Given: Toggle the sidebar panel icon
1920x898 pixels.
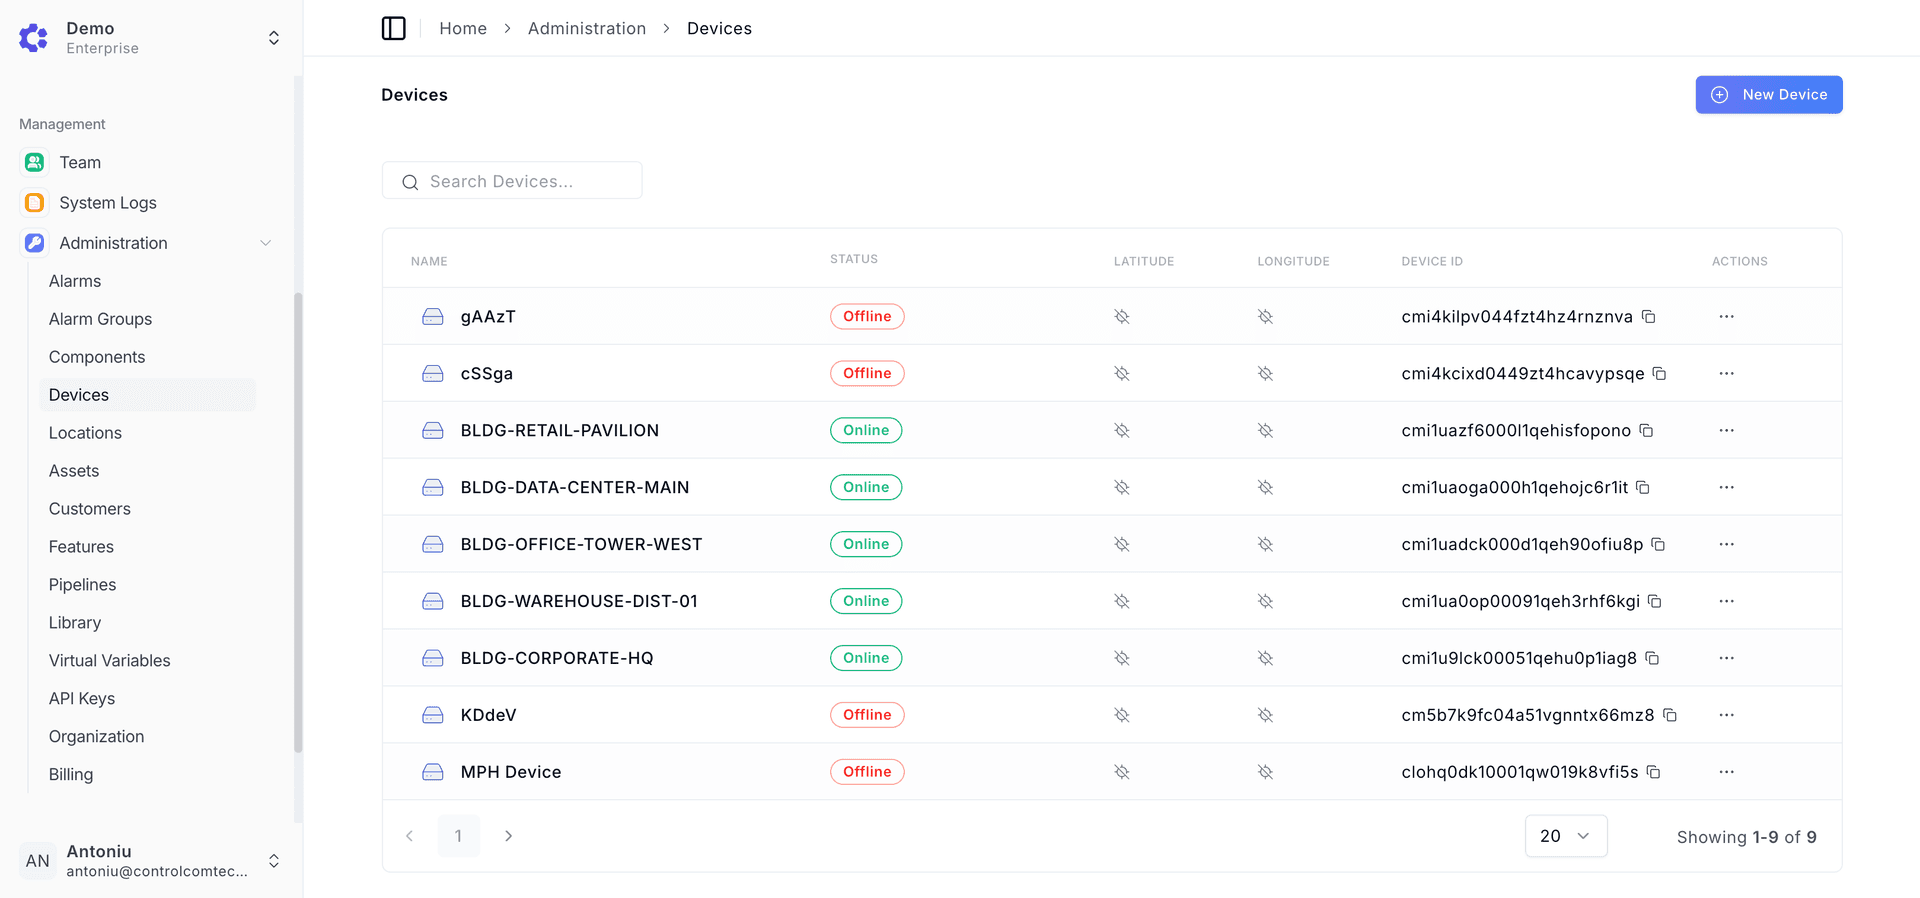Looking at the screenshot, I should 394,28.
